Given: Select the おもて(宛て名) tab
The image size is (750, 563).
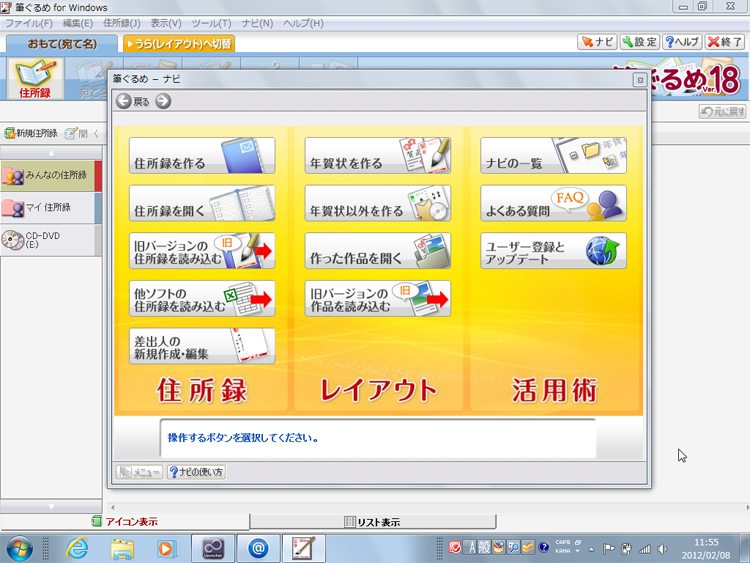Looking at the screenshot, I should pyautogui.click(x=62, y=44).
